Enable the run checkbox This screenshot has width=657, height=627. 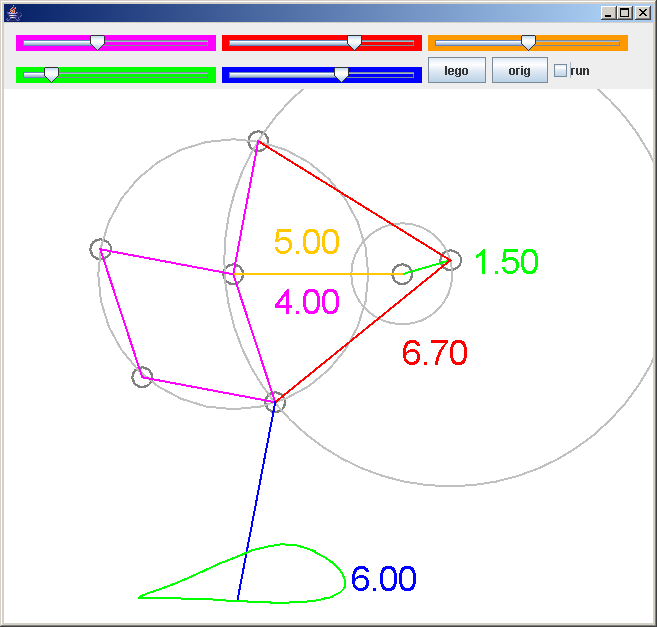(x=560, y=70)
